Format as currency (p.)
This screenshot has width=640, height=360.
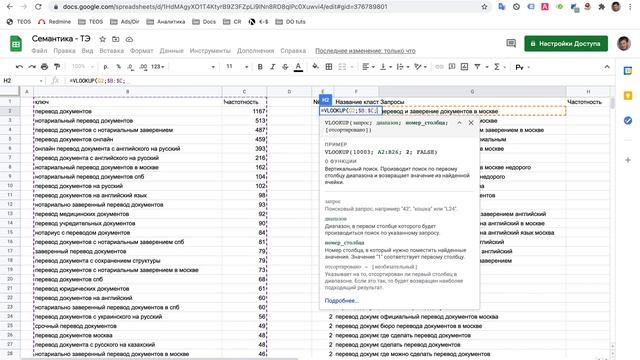[106, 67]
